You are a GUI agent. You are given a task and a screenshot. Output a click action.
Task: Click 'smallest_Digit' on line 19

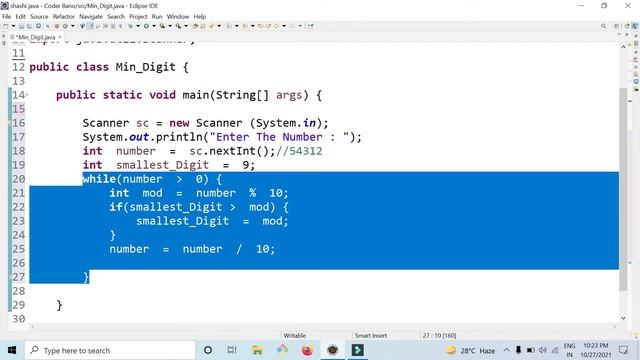pos(162,165)
